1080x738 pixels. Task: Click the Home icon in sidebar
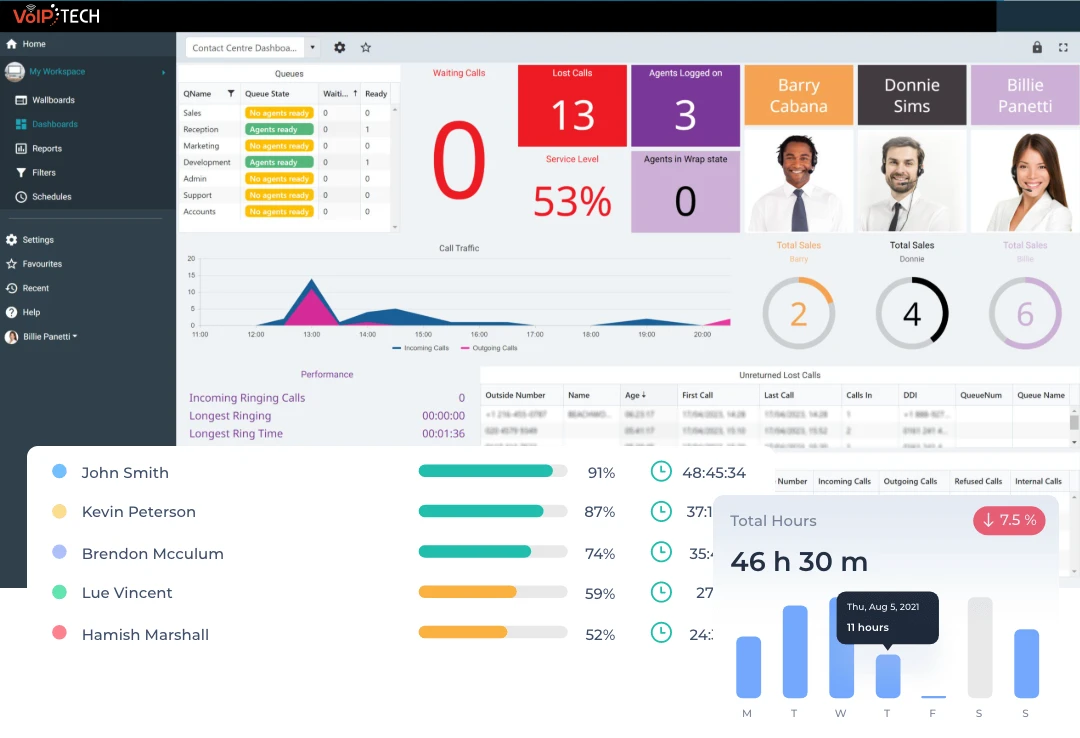[x=11, y=44]
